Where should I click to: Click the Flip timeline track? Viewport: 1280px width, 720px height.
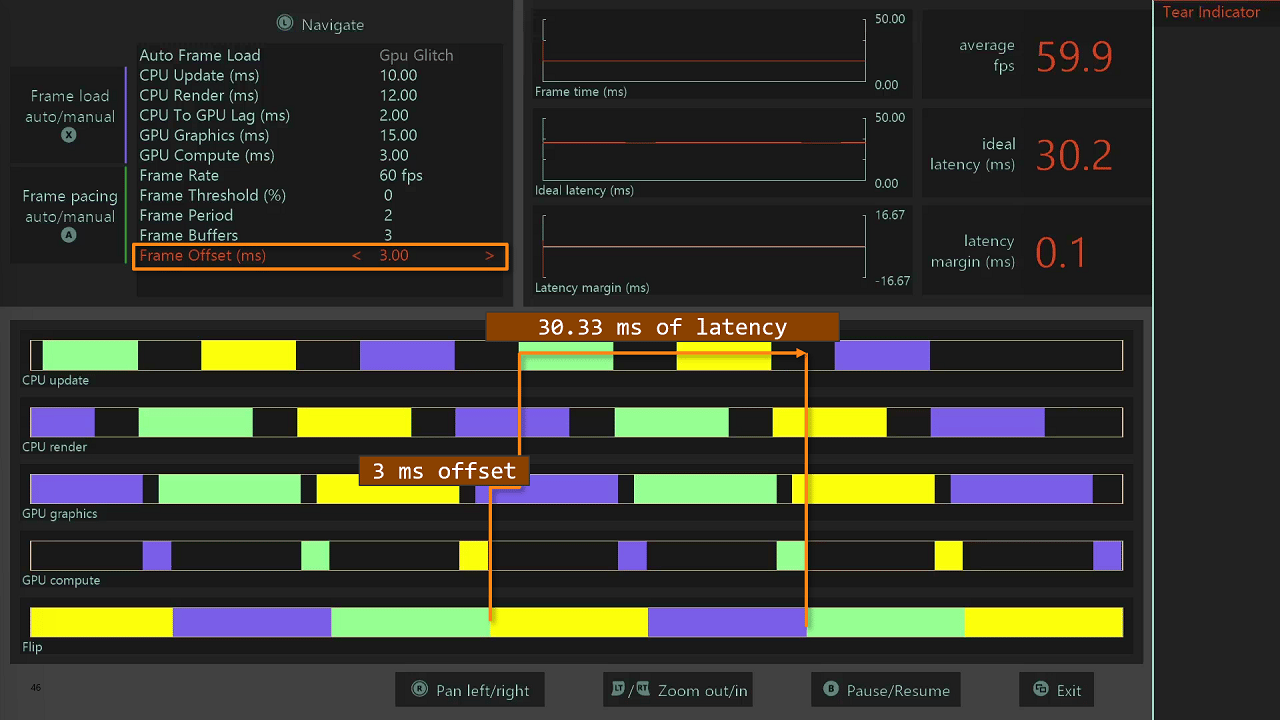(576, 622)
